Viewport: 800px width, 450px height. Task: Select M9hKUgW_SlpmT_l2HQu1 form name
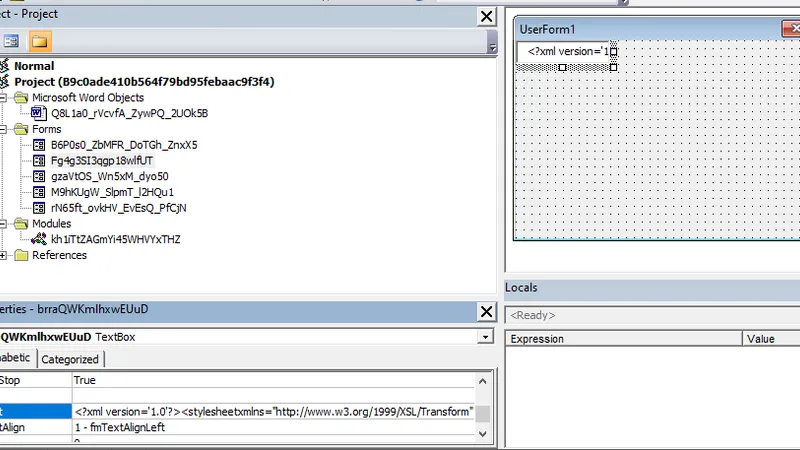(112, 192)
